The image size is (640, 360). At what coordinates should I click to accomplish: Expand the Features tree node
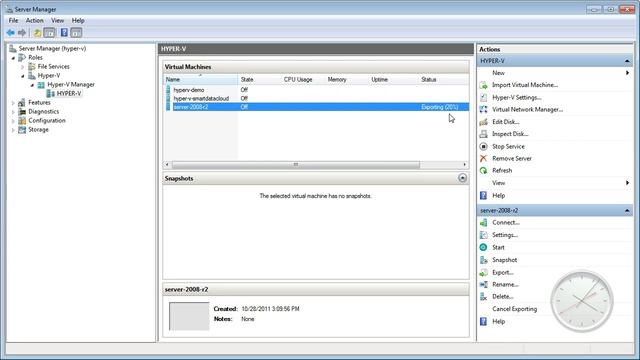tap(13, 103)
